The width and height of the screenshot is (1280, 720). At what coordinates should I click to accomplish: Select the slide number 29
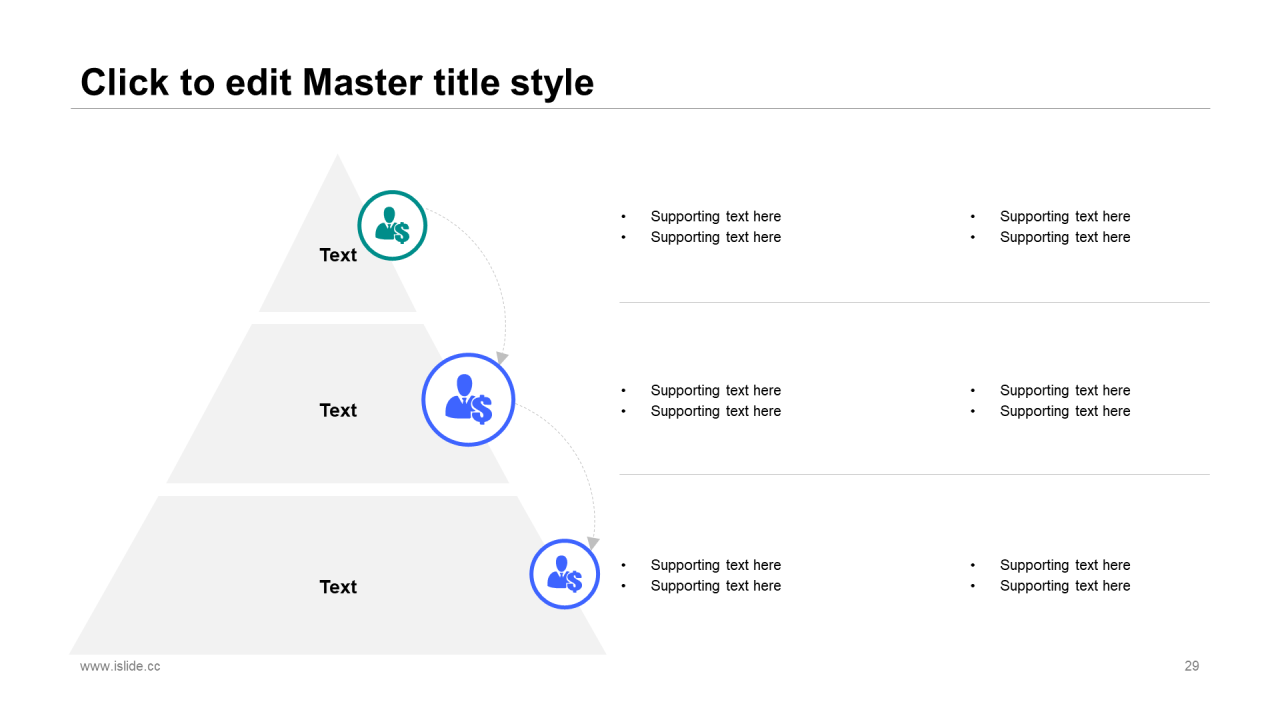[x=1192, y=666]
